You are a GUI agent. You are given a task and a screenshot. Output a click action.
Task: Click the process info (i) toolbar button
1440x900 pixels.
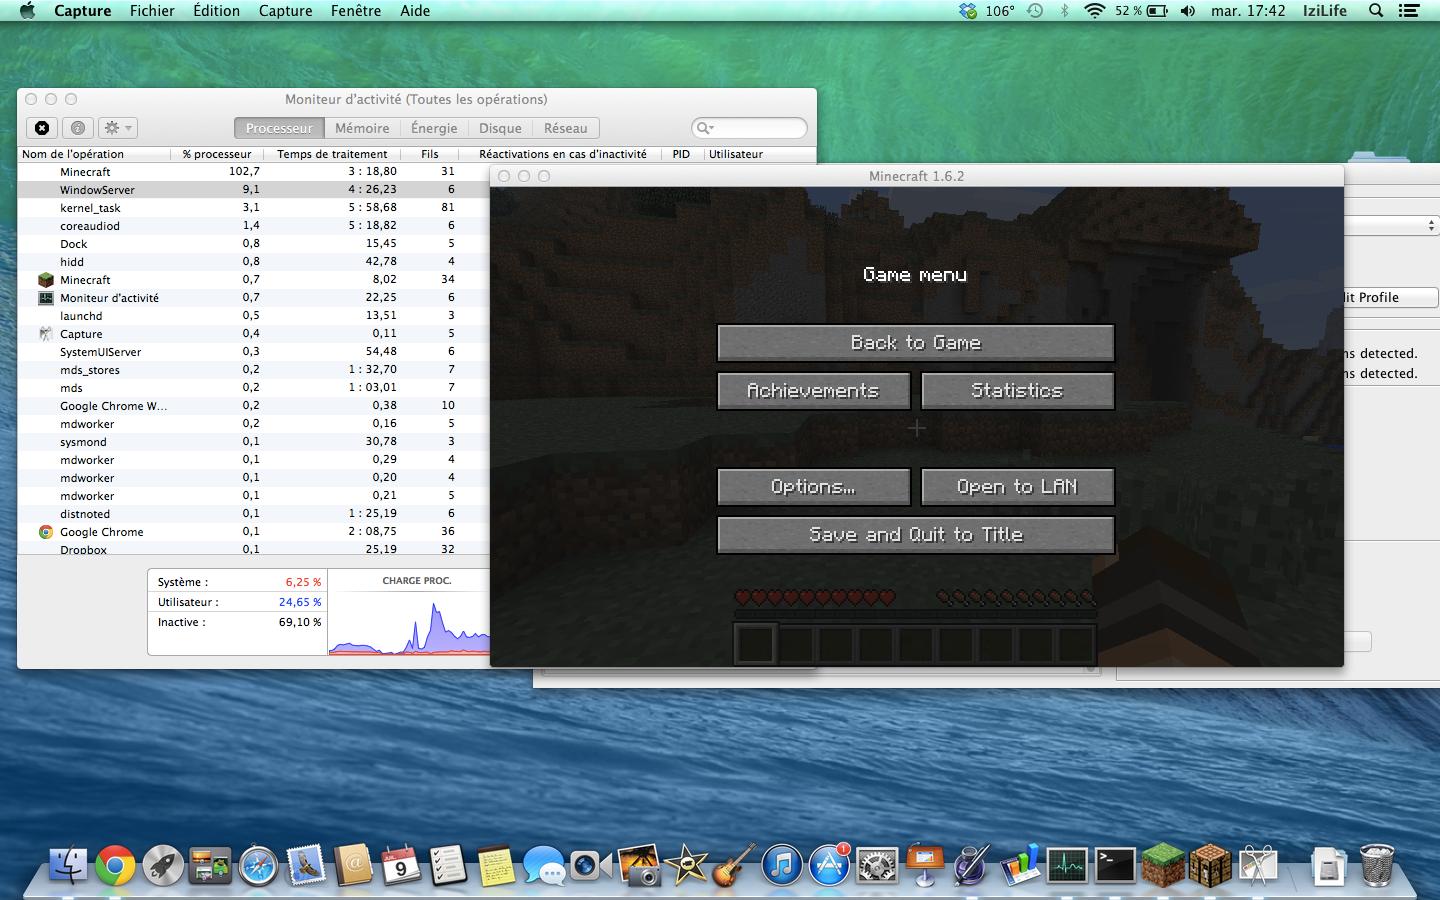tap(78, 128)
